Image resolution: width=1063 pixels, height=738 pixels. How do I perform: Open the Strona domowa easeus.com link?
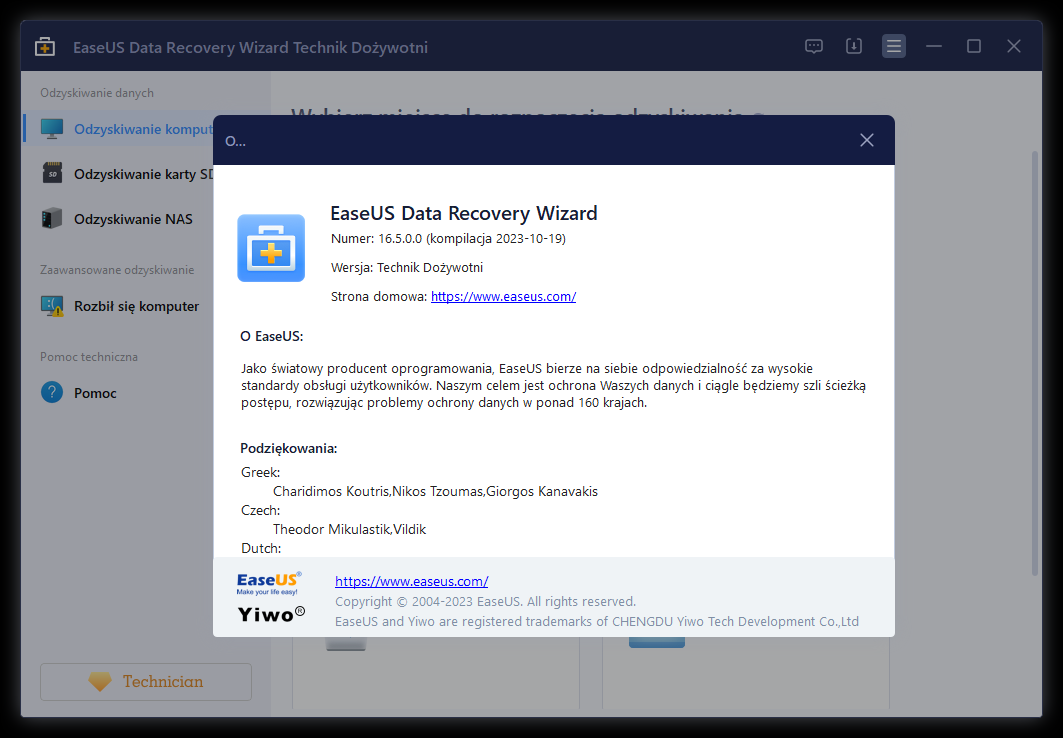pos(504,296)
